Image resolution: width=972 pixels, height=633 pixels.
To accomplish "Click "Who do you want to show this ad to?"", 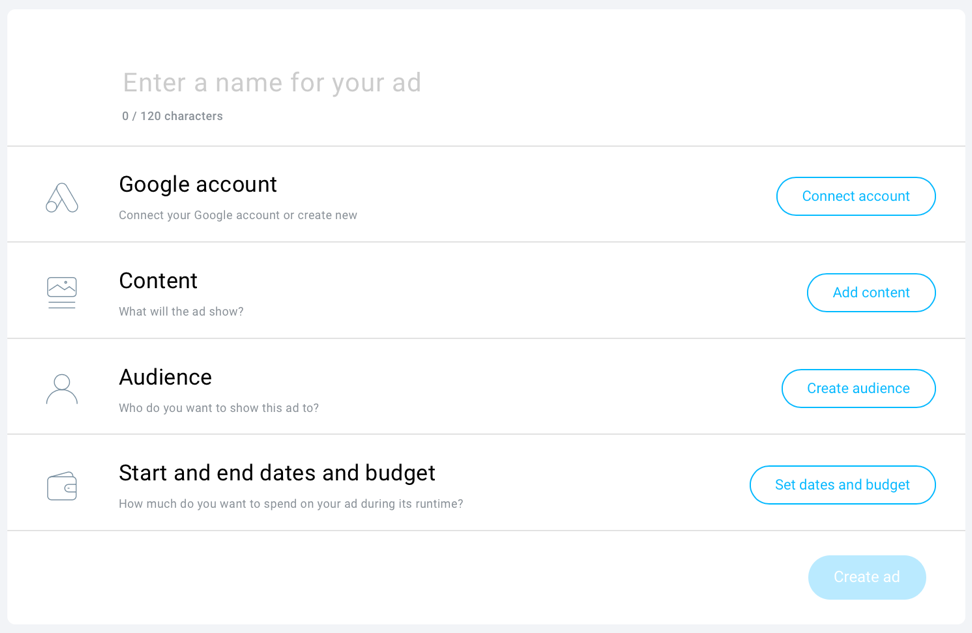I will click(x=219, y=408).
